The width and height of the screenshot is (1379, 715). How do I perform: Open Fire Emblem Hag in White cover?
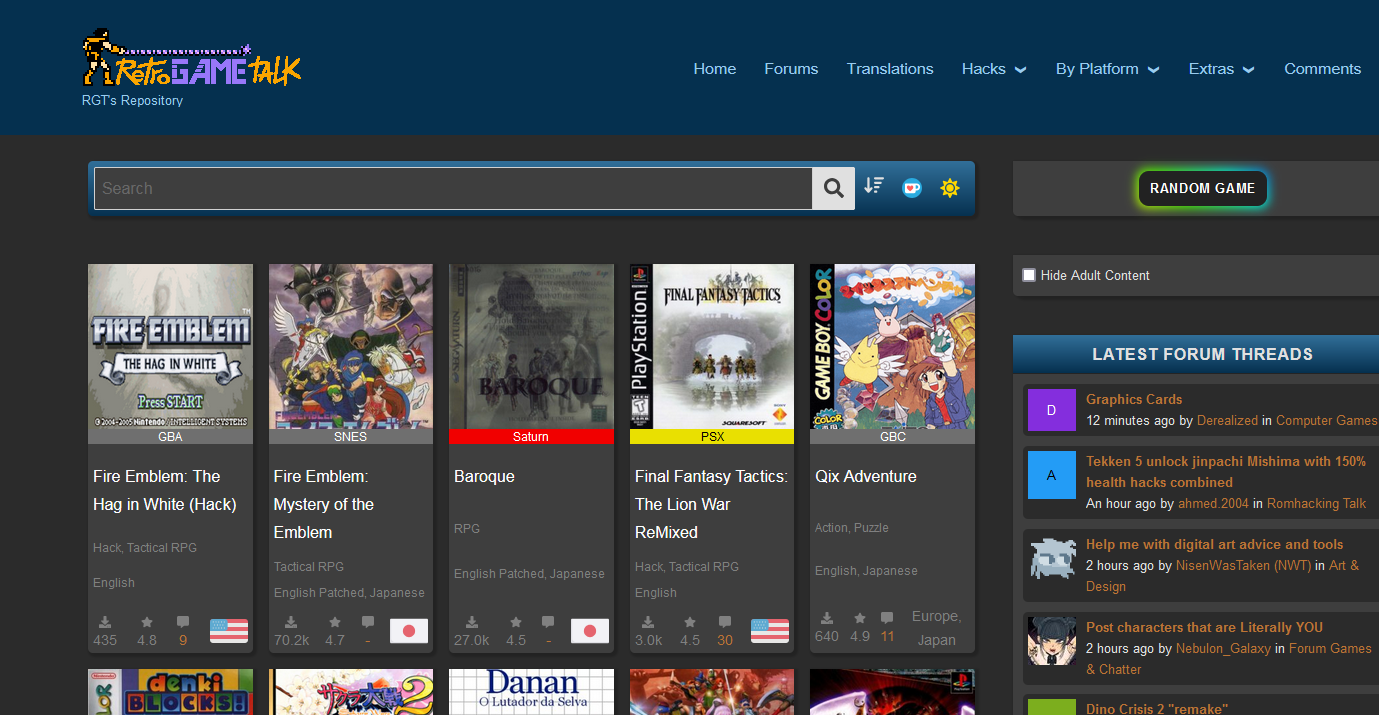tap(170, 347)
